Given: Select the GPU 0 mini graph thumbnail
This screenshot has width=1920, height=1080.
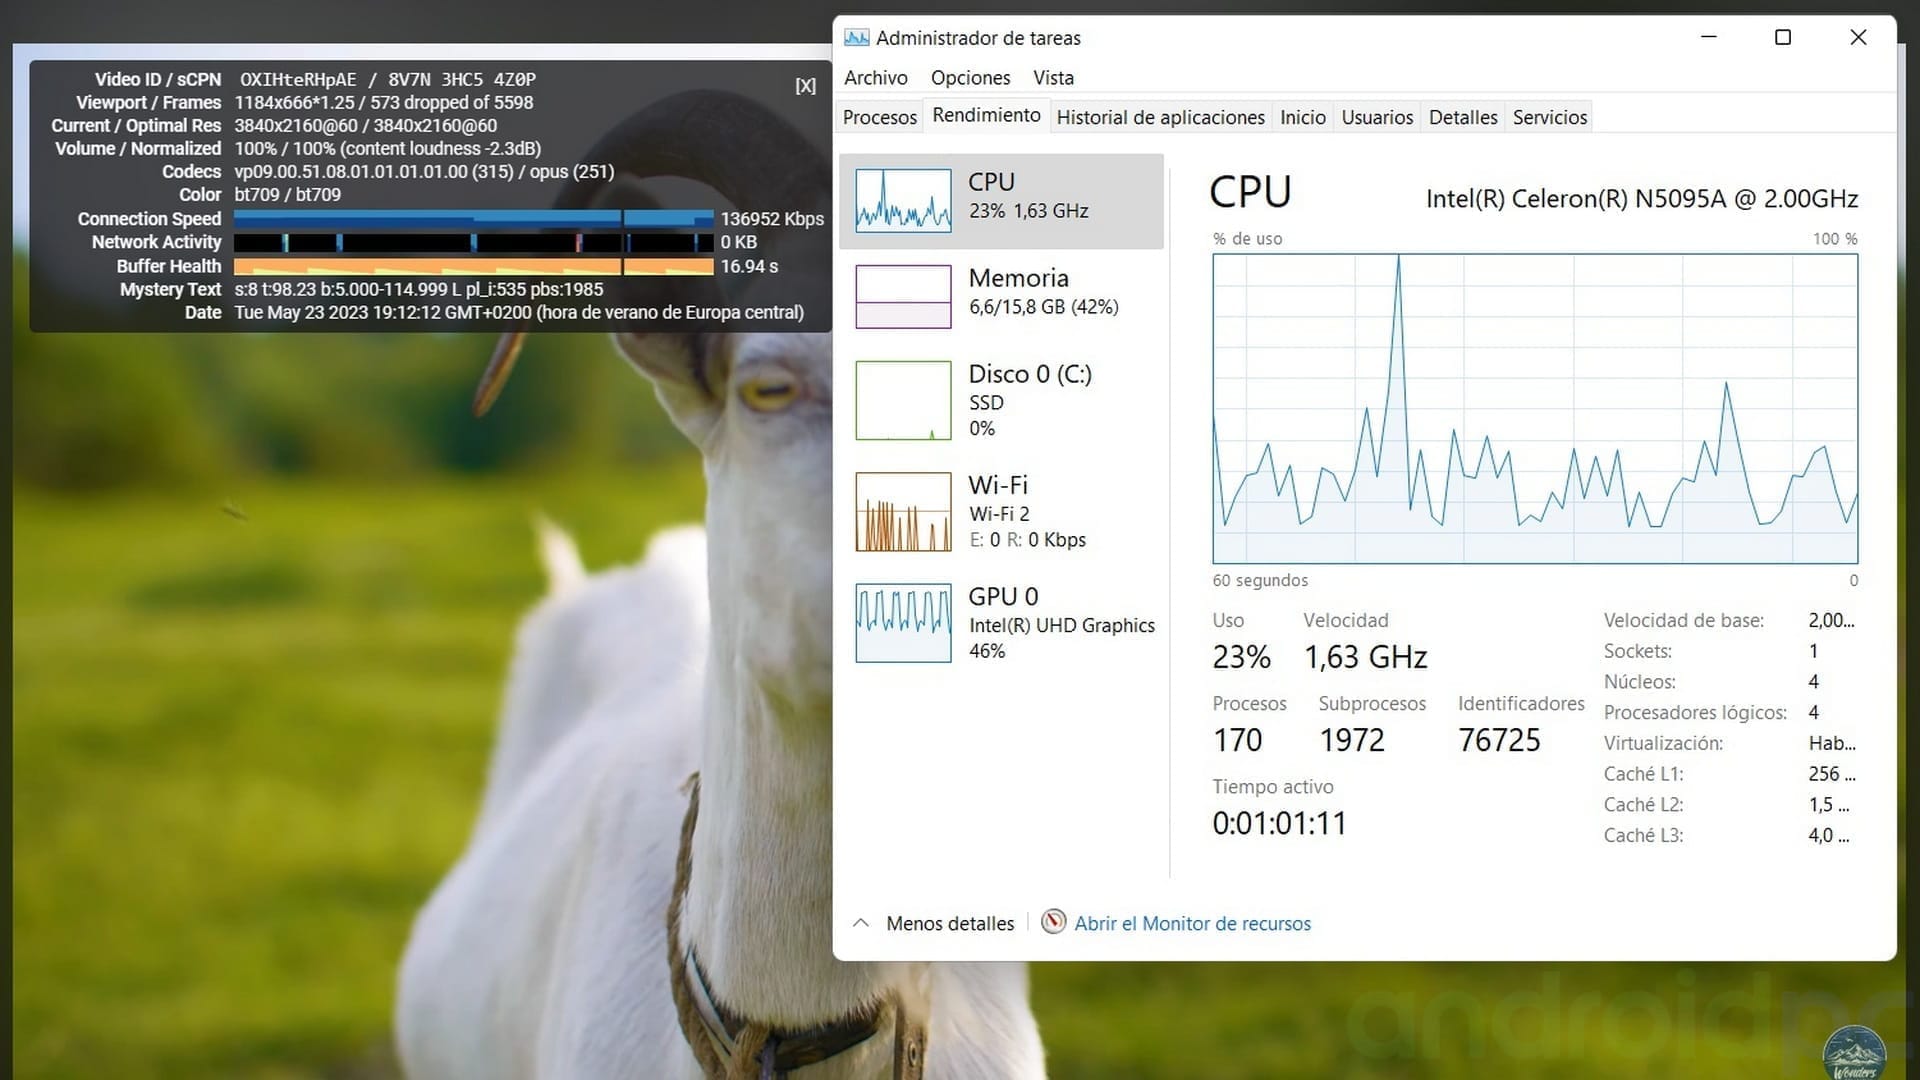Looking at the screenshot, I should coord(903,623).
